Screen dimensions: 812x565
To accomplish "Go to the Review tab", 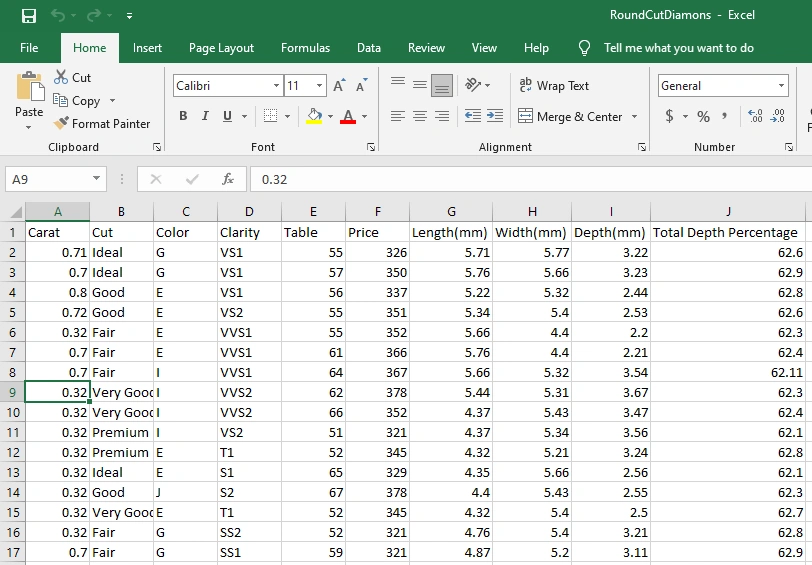I will click(426, 48).
